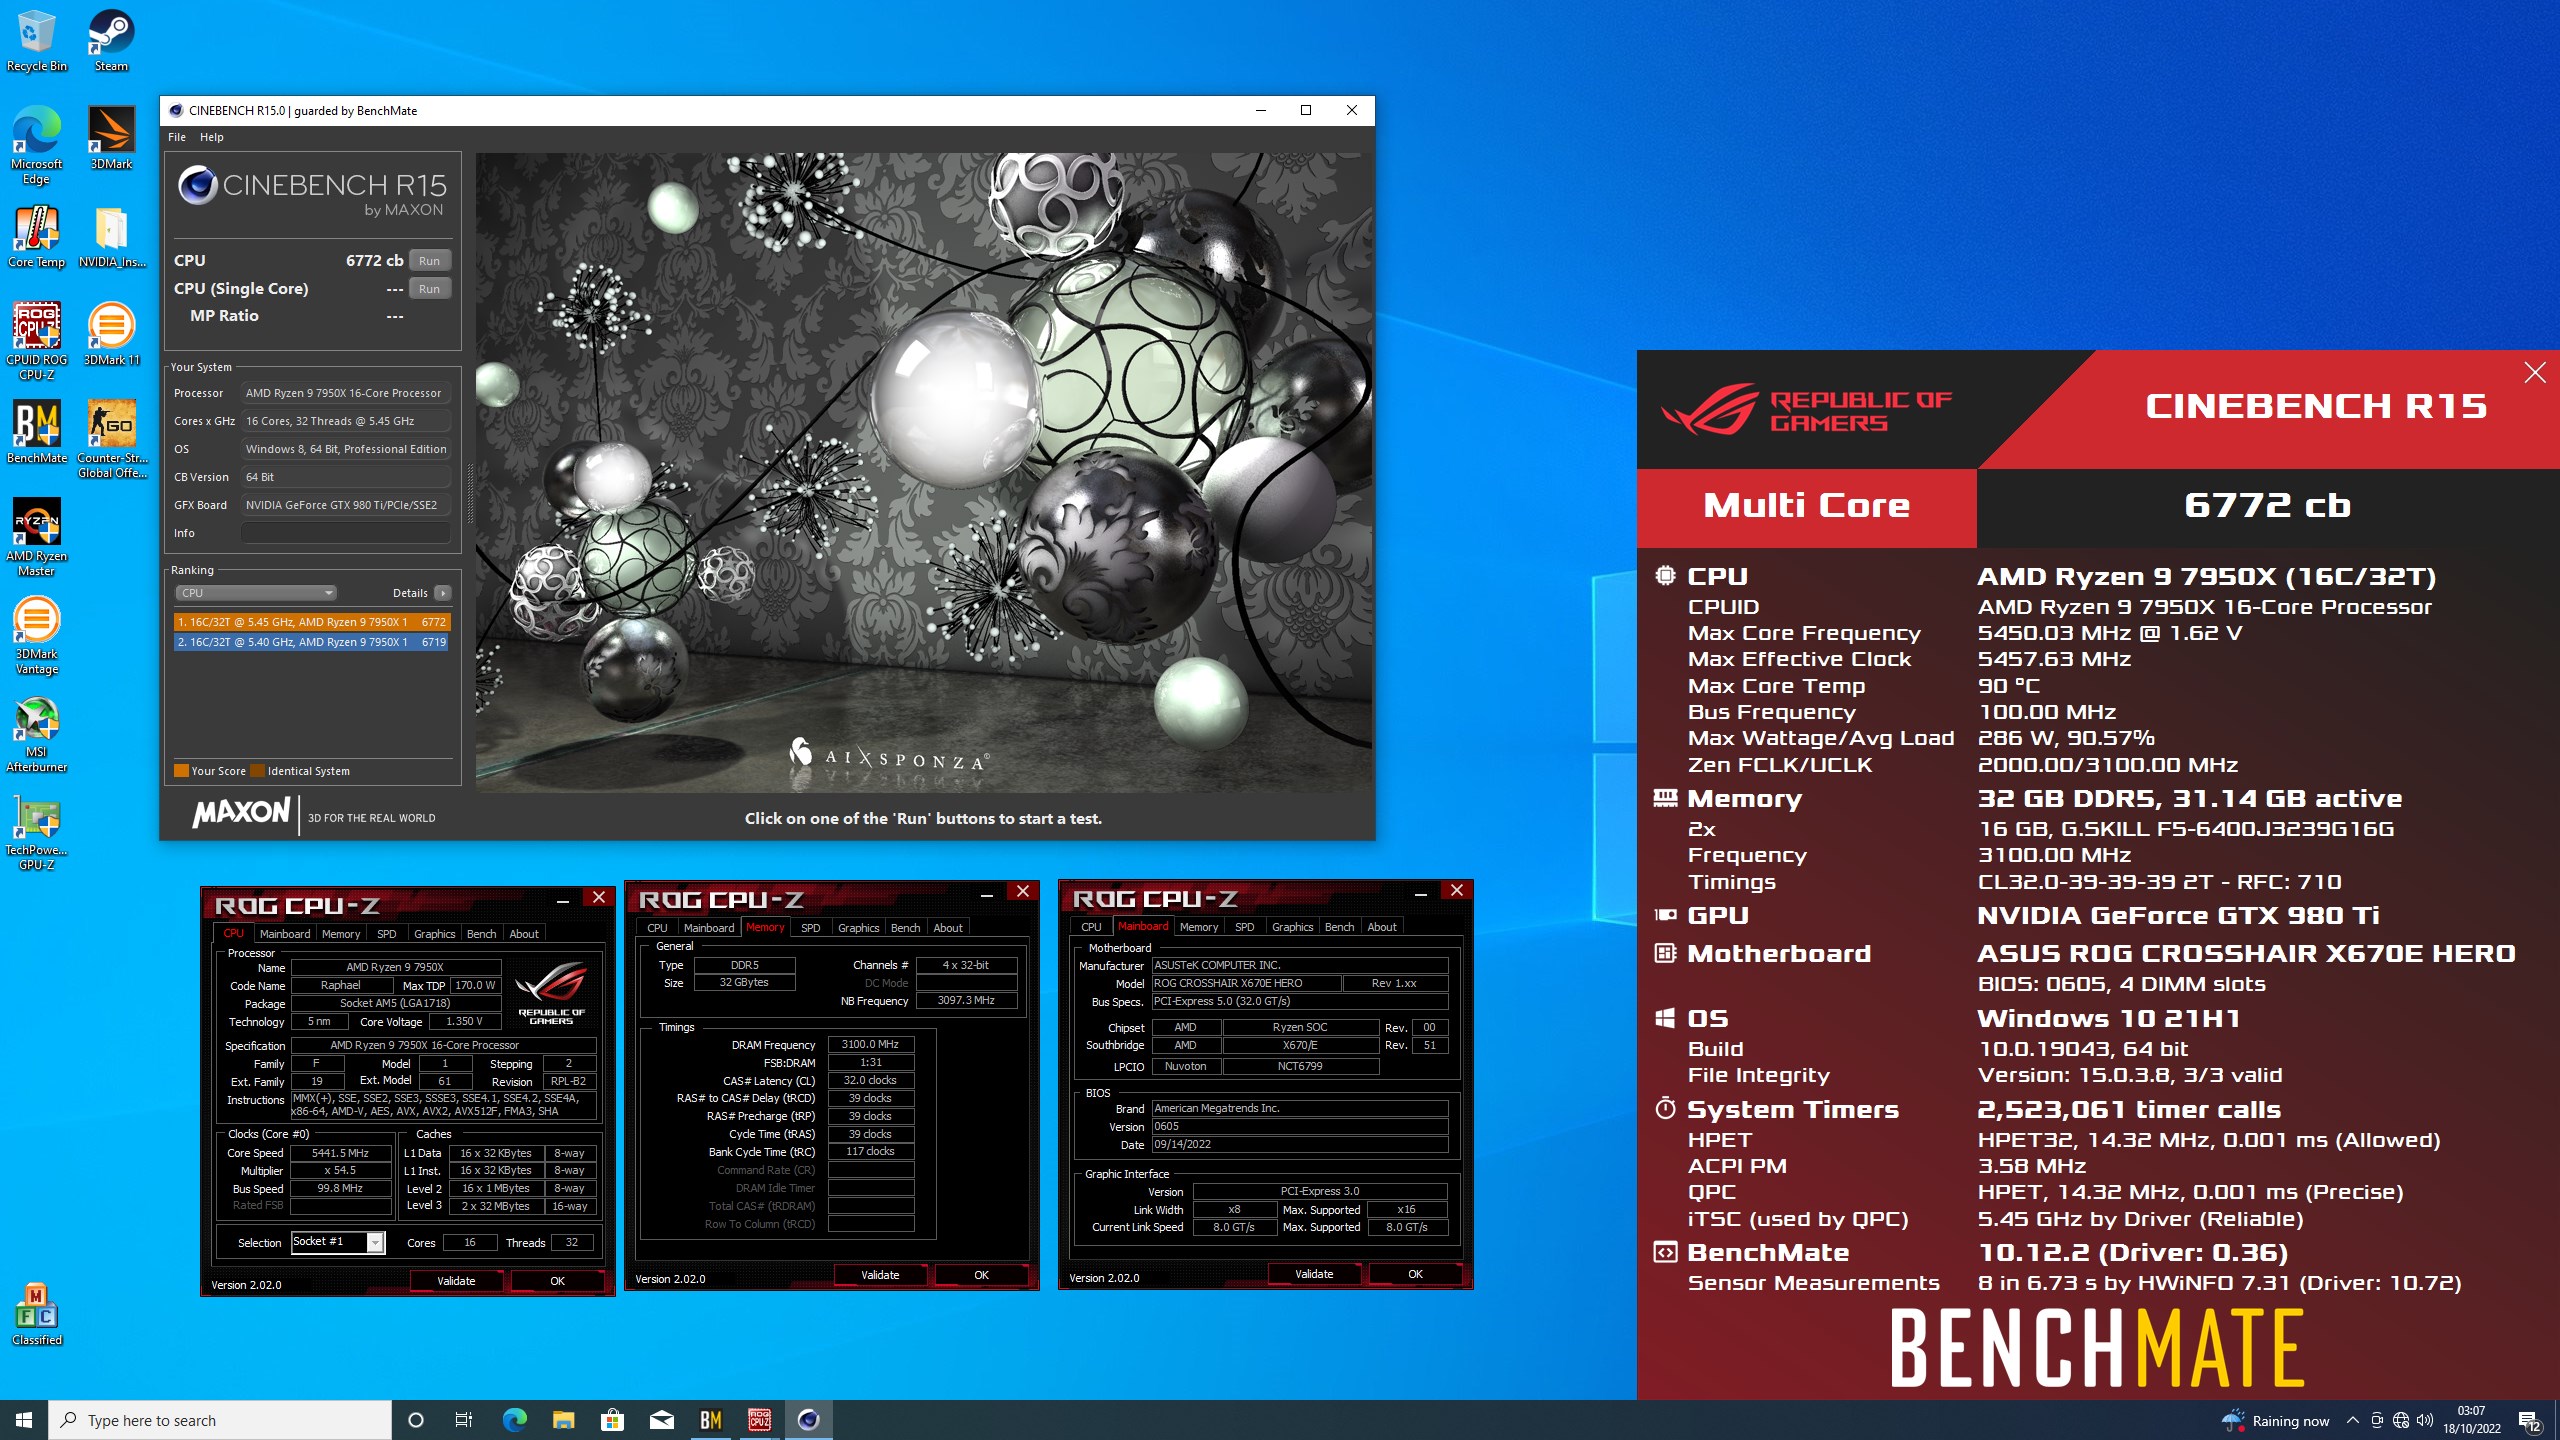2560x1440 pixels.
Task: Close the BenchMate result overlay
Action: [2534, 373]
